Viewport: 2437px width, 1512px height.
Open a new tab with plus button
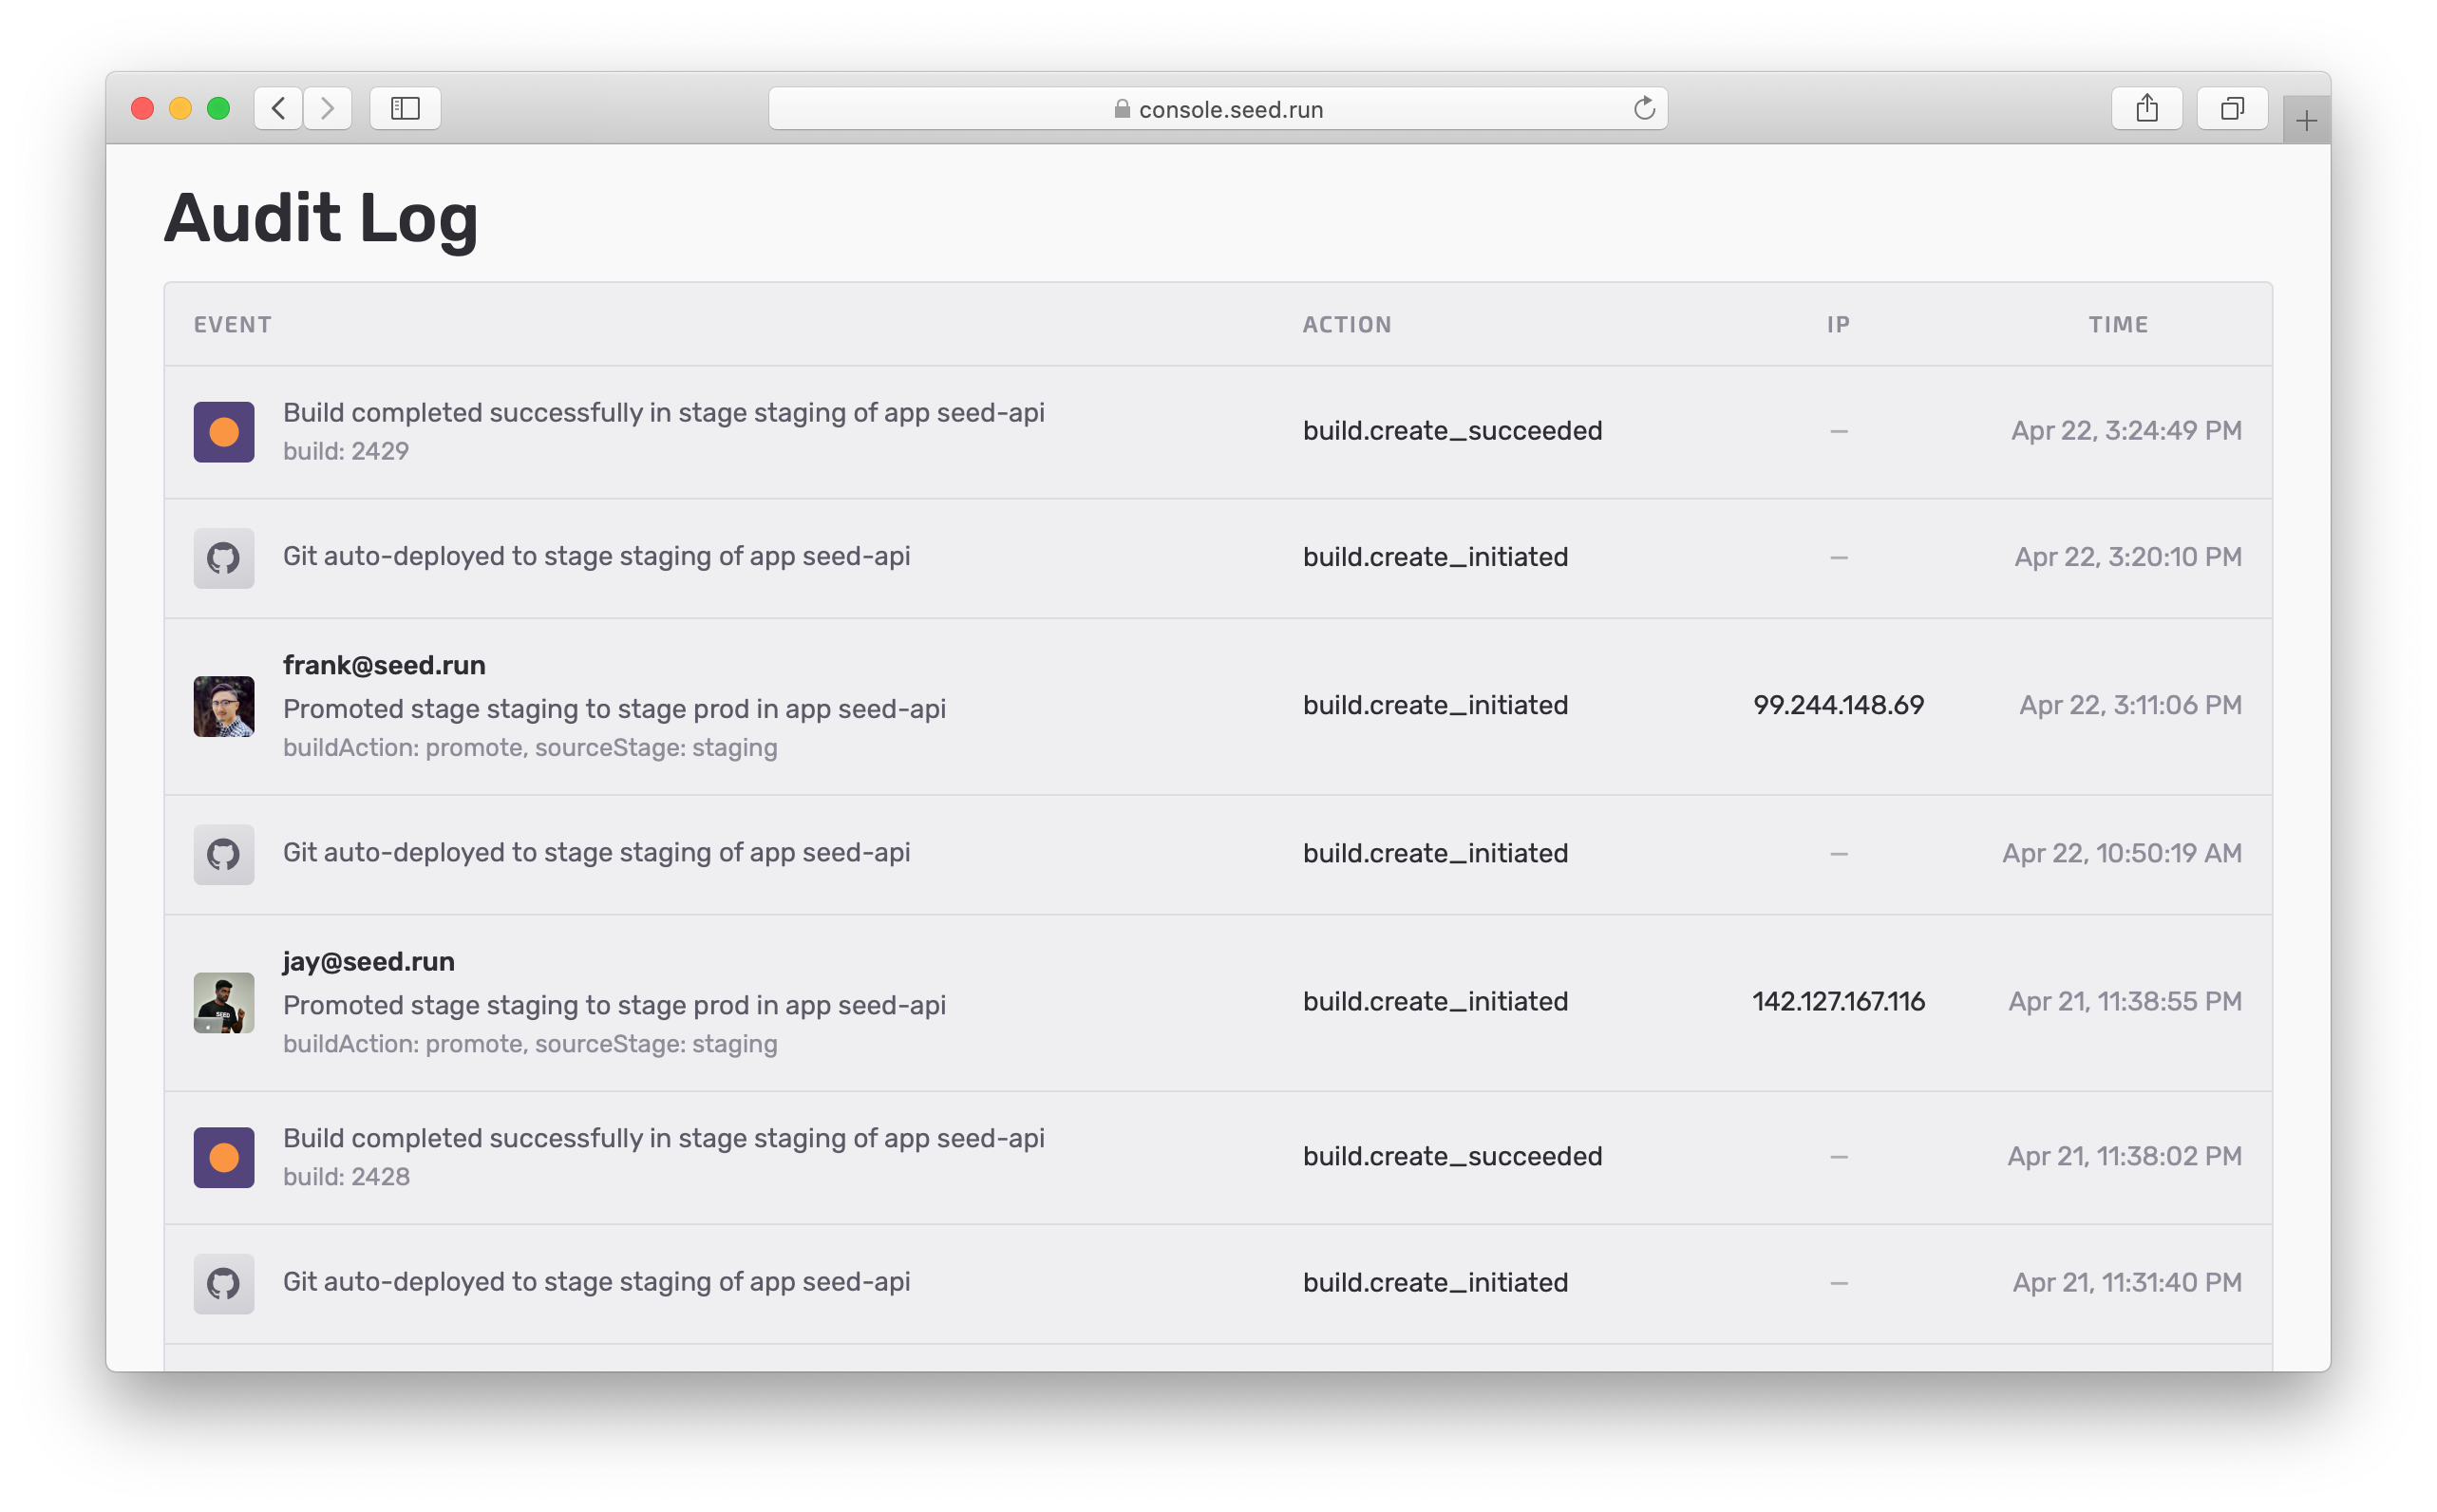[2306, 122]
